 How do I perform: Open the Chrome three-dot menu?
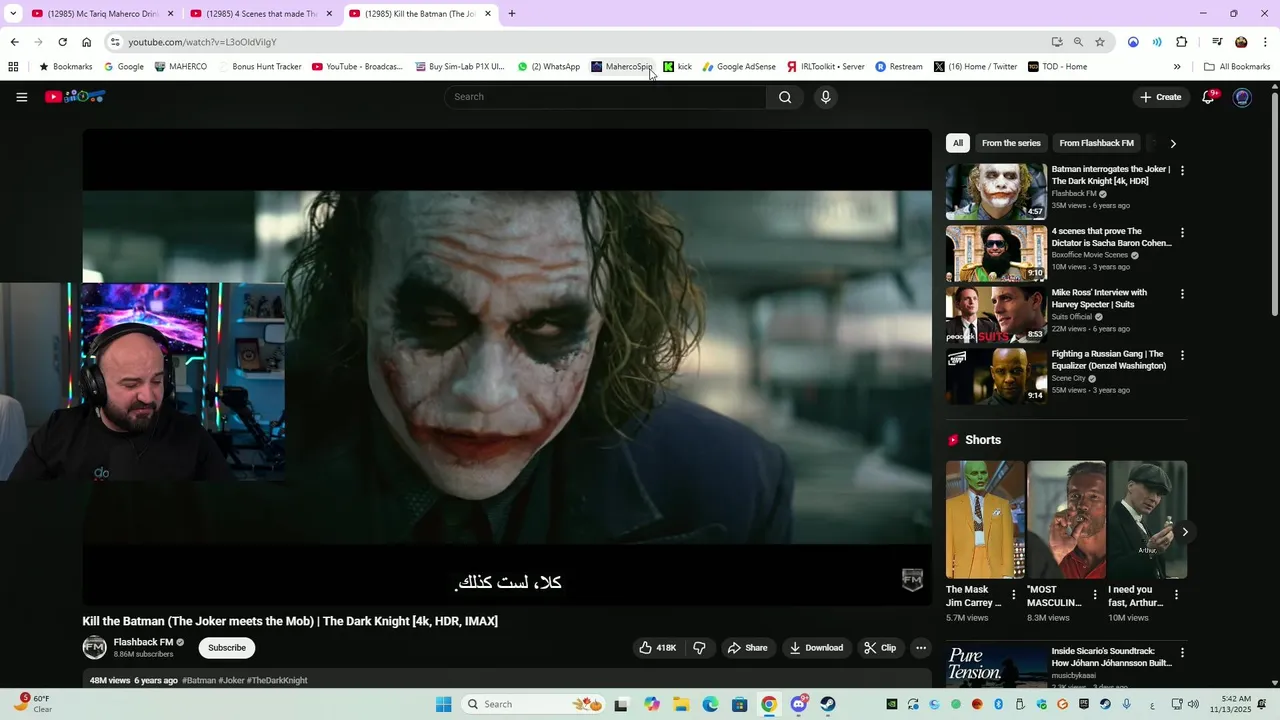[x=1266, y=42]
